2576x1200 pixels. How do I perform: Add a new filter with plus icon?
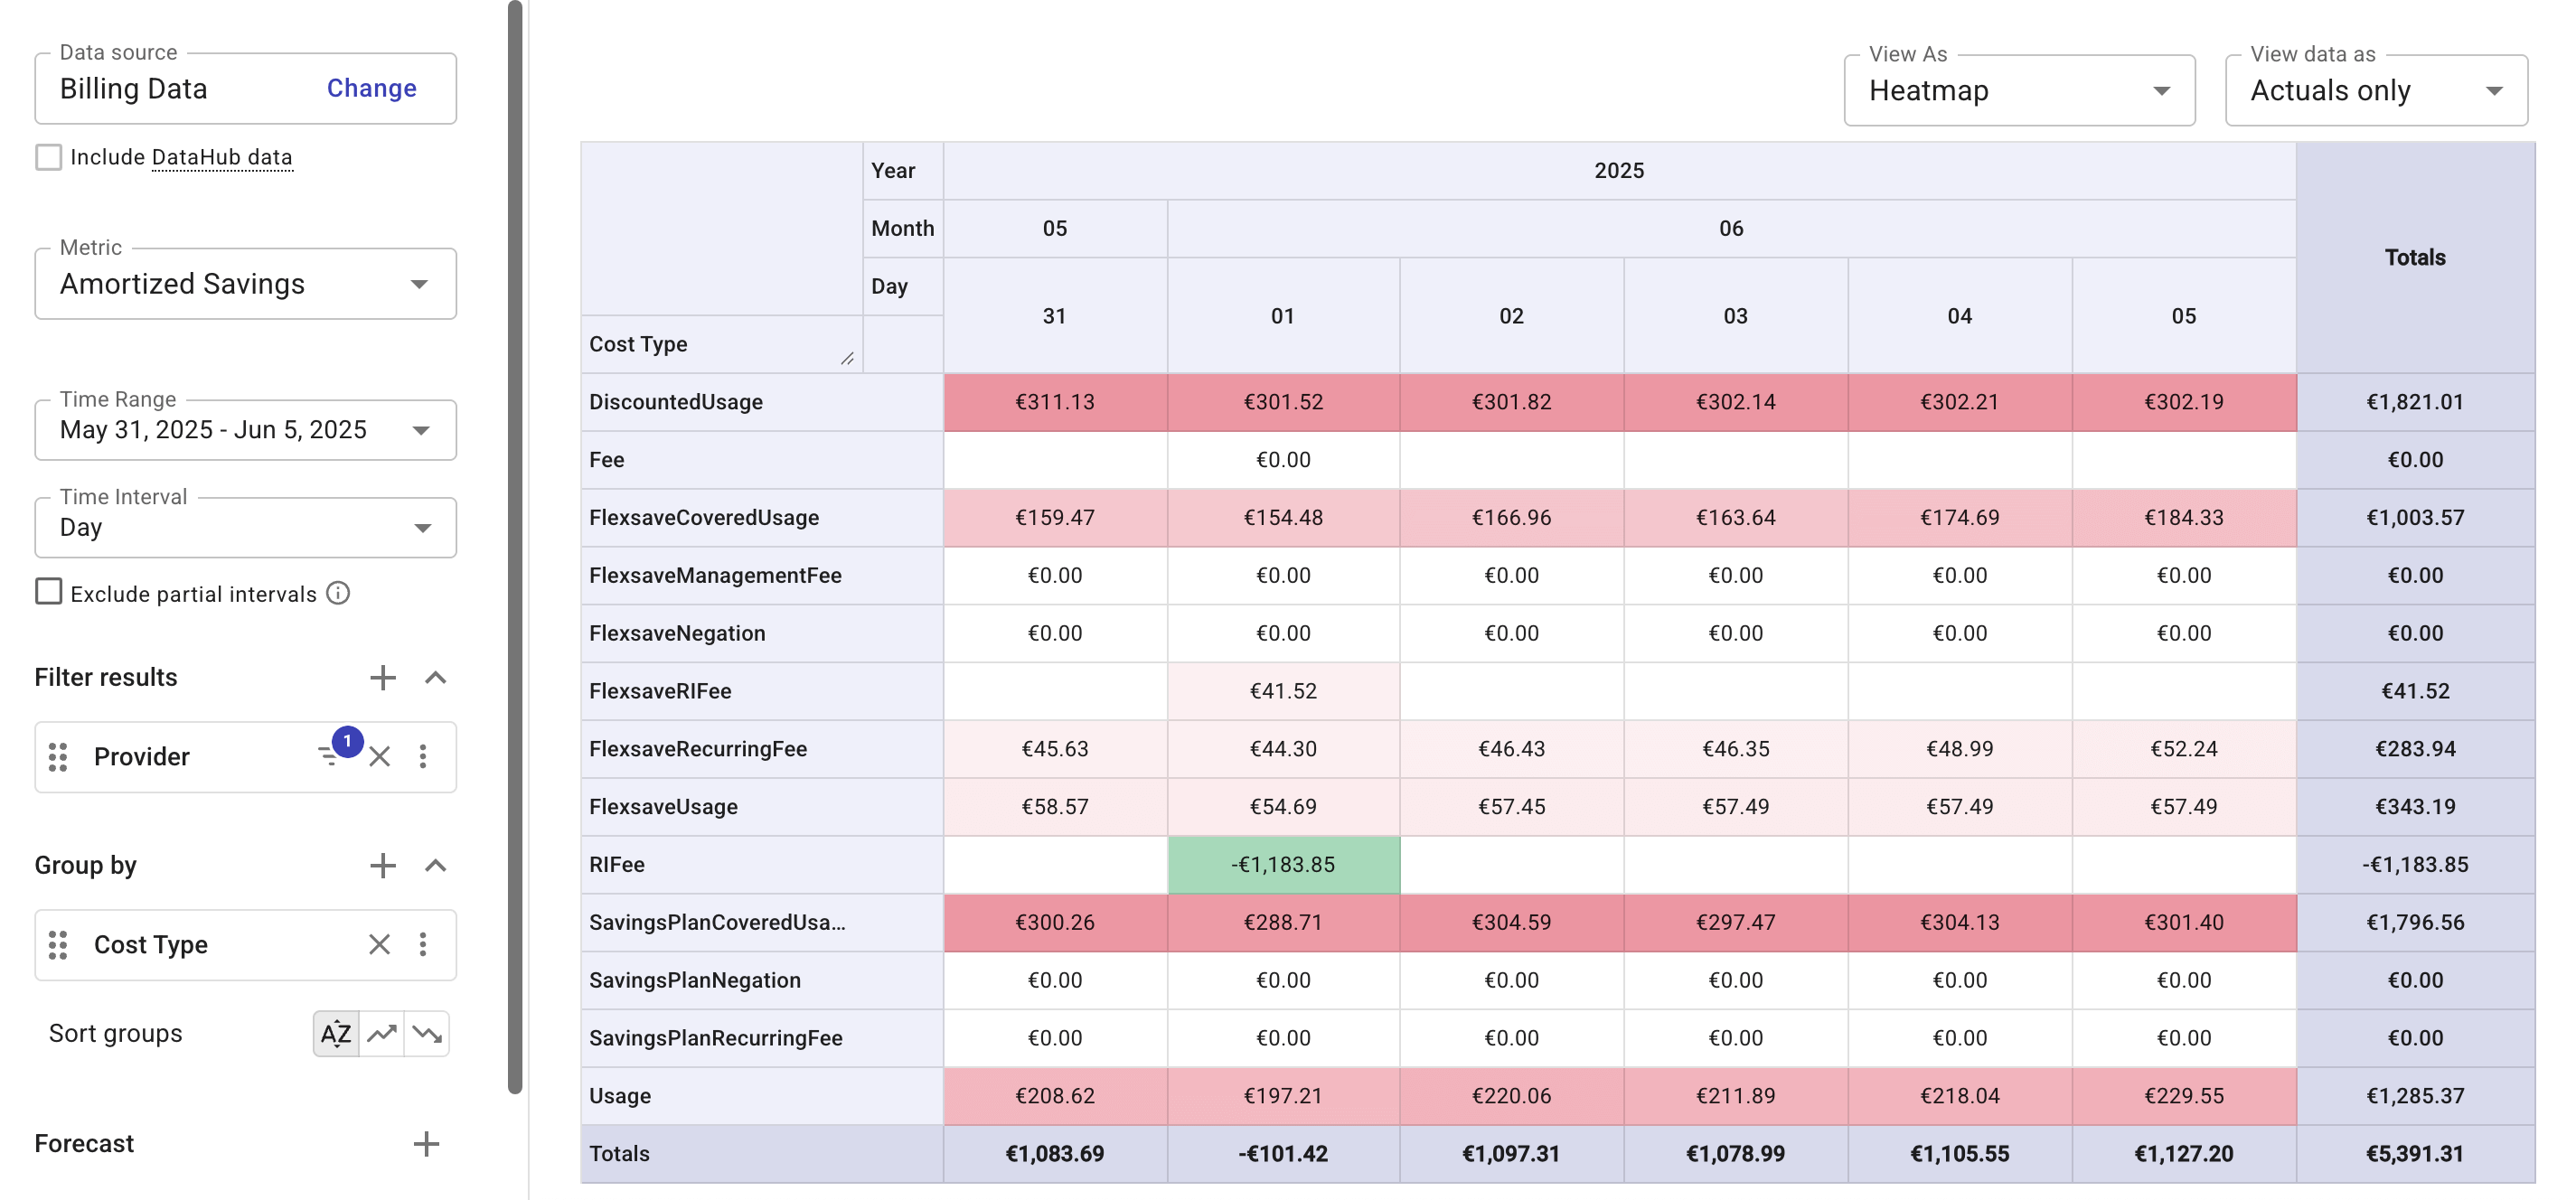tap(382, 678)
